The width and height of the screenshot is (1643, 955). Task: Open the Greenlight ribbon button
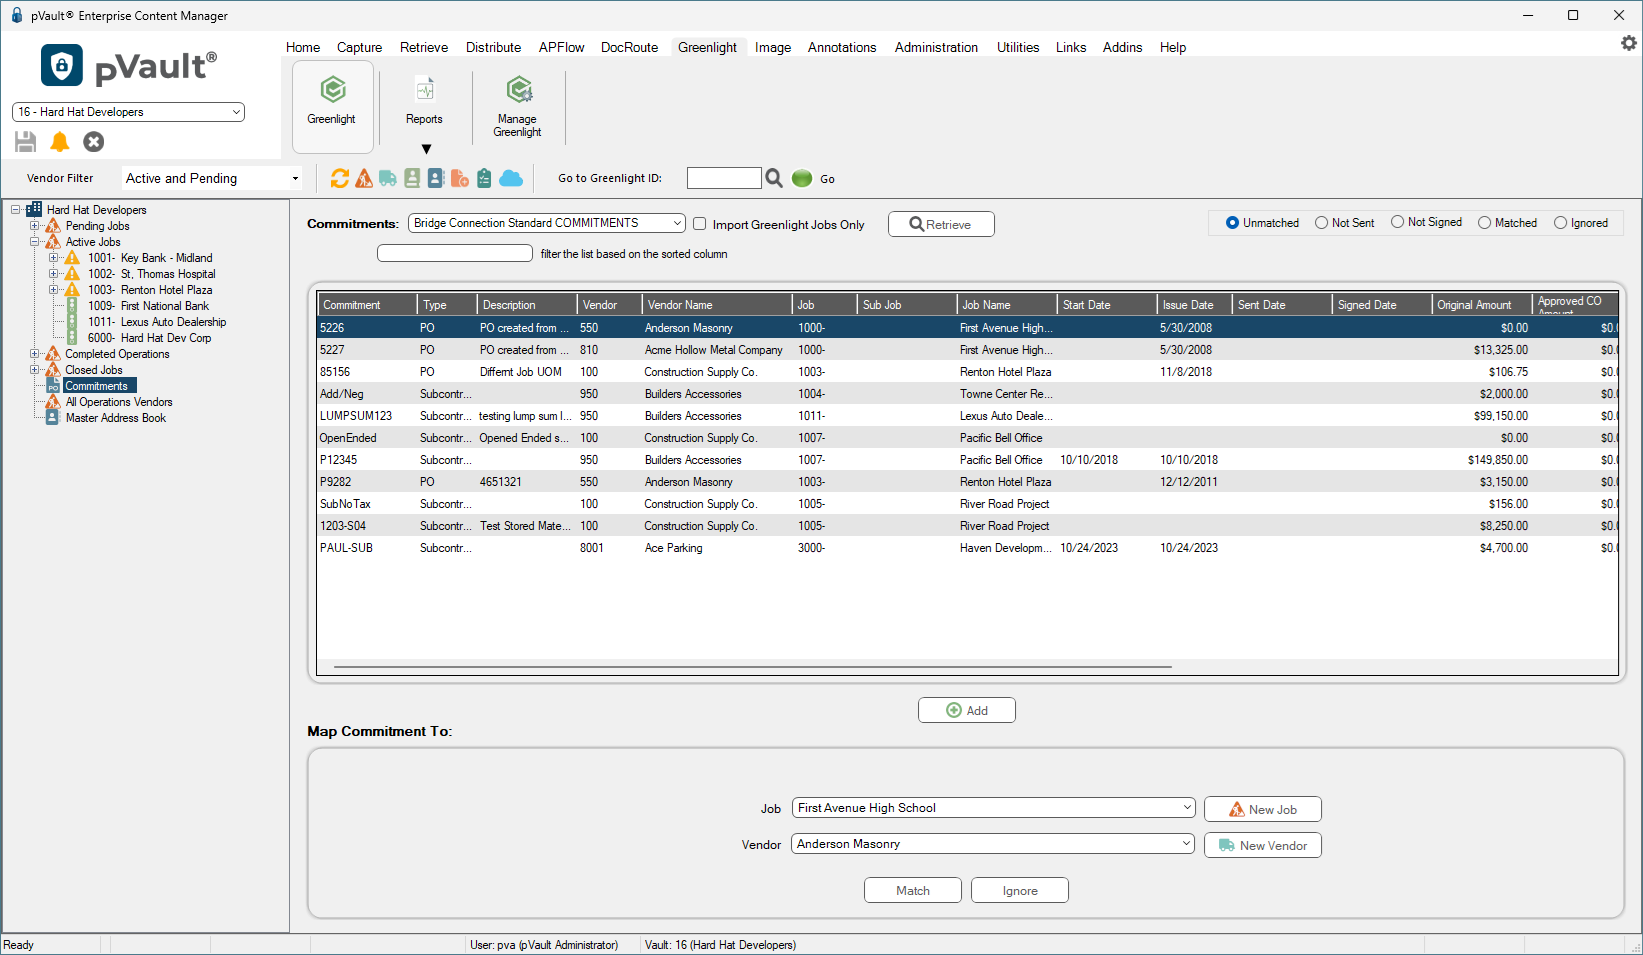[332, 105]
